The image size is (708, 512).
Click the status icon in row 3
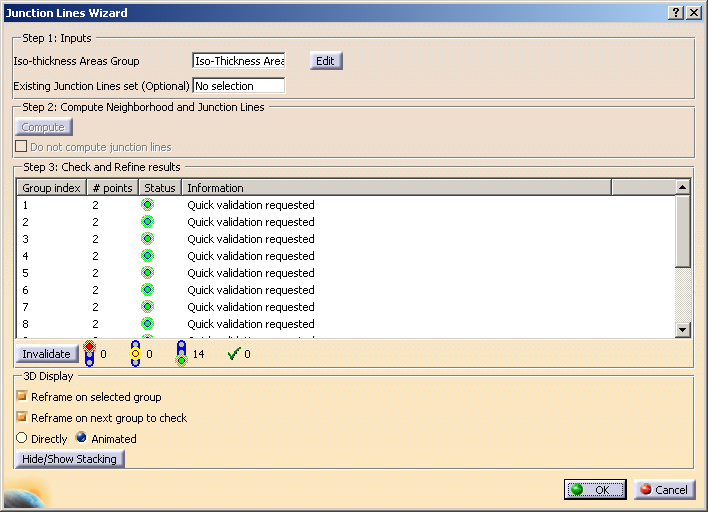coord(148,239)
